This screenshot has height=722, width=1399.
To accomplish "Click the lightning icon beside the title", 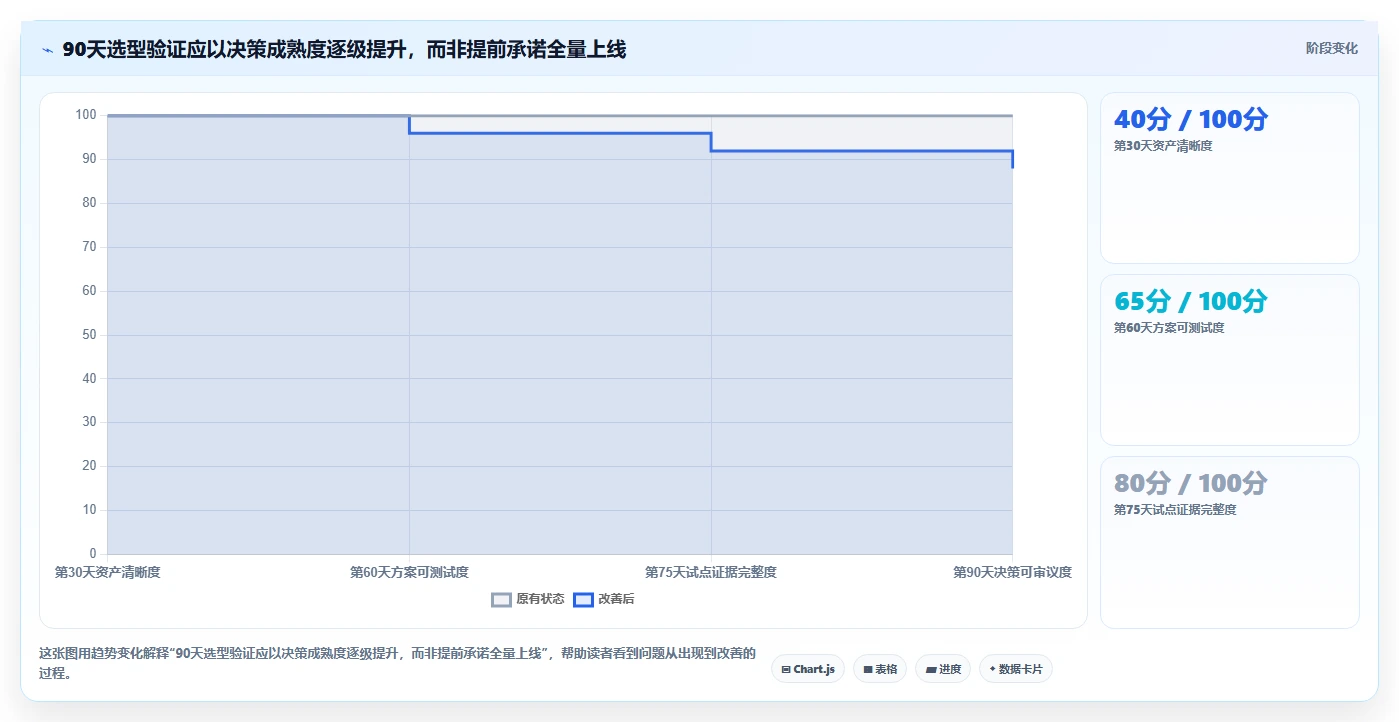I will click(x=47, y=50).
